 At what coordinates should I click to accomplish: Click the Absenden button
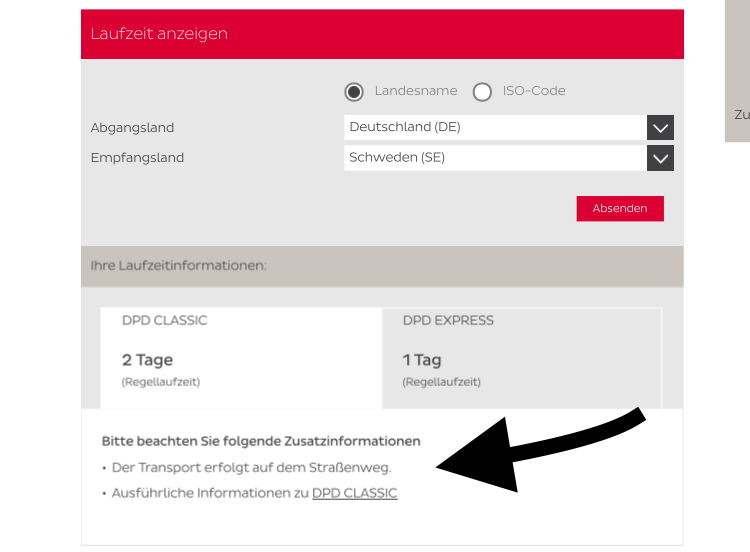click(x=620, y=209)
